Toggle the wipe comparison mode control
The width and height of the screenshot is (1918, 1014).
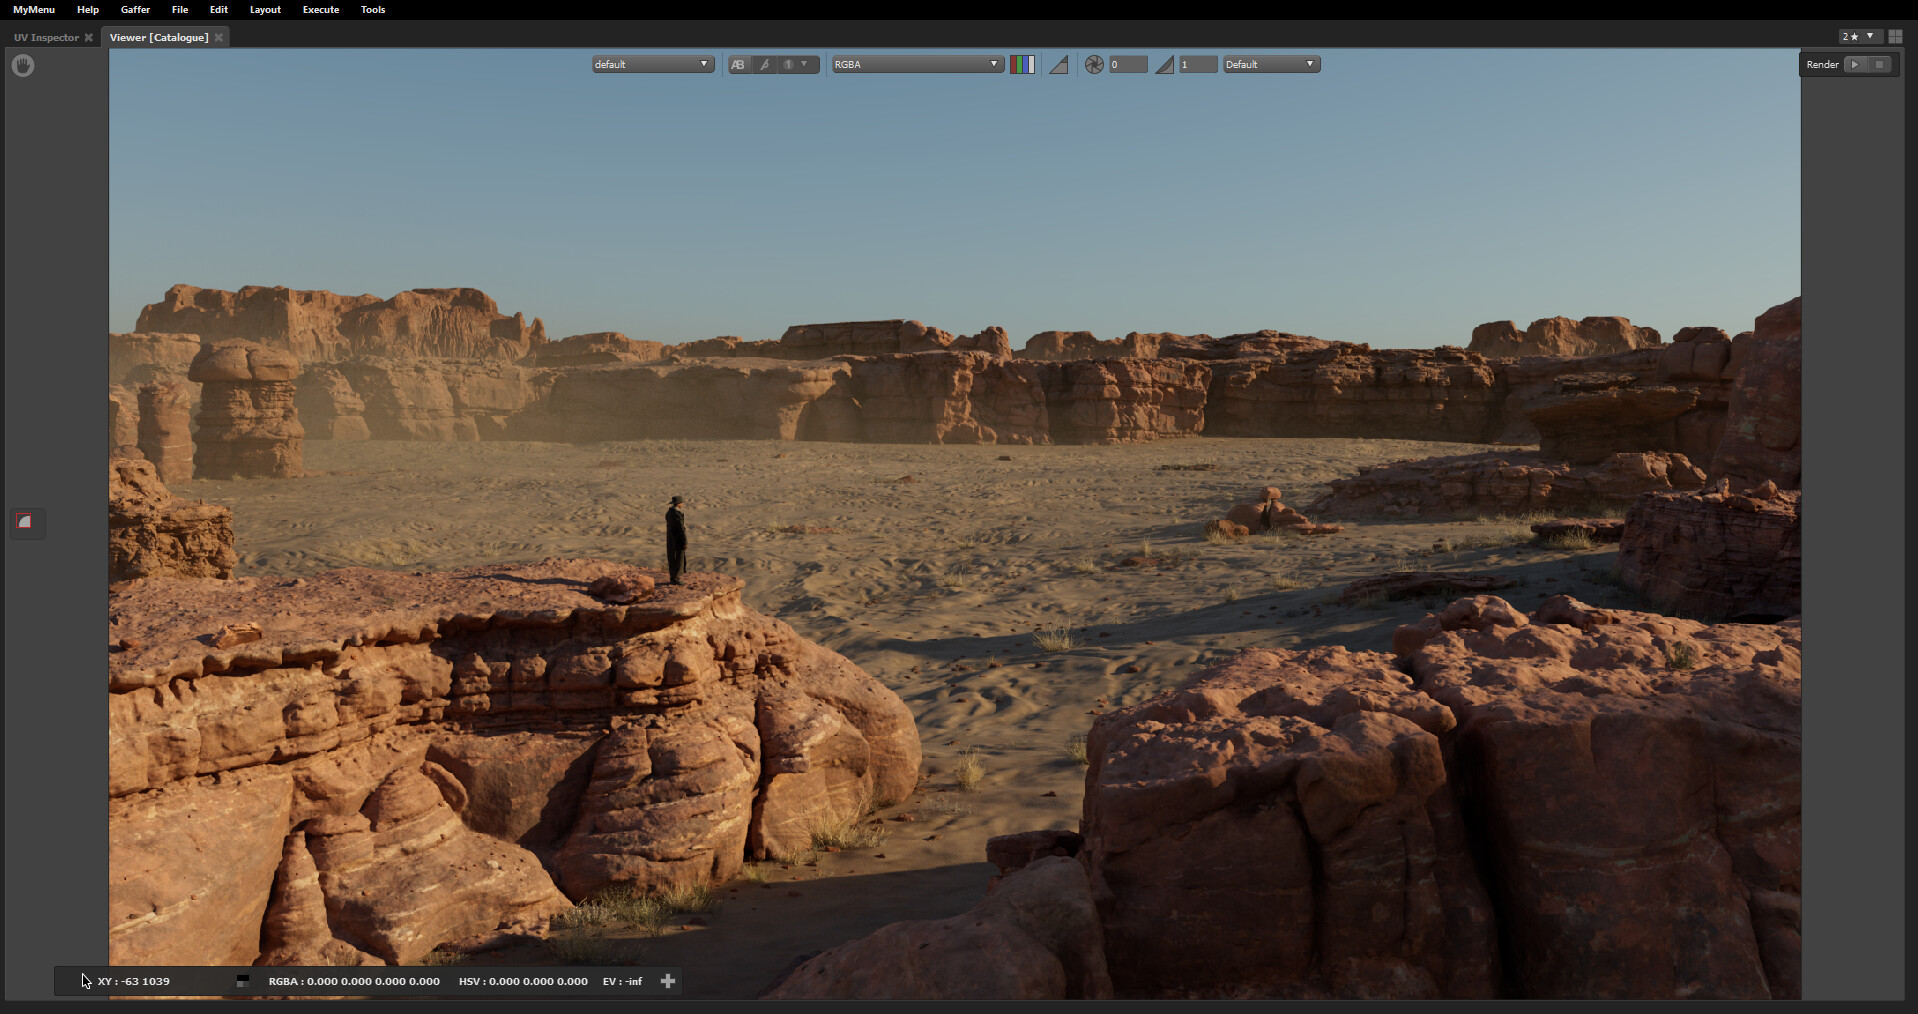click(765, 64)
